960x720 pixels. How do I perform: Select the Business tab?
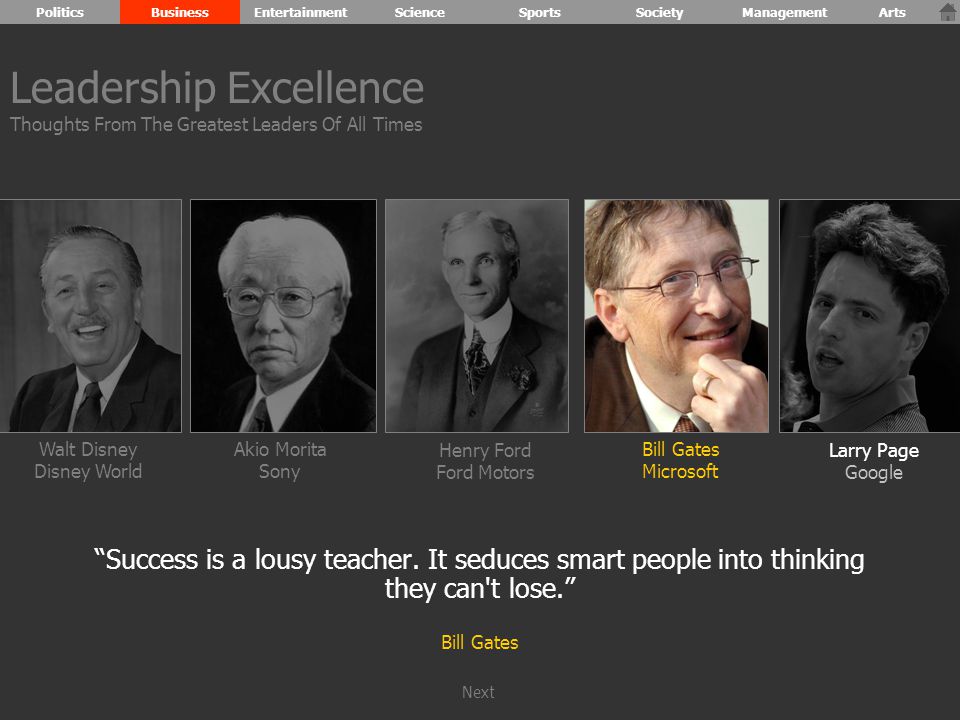[180, 12]
